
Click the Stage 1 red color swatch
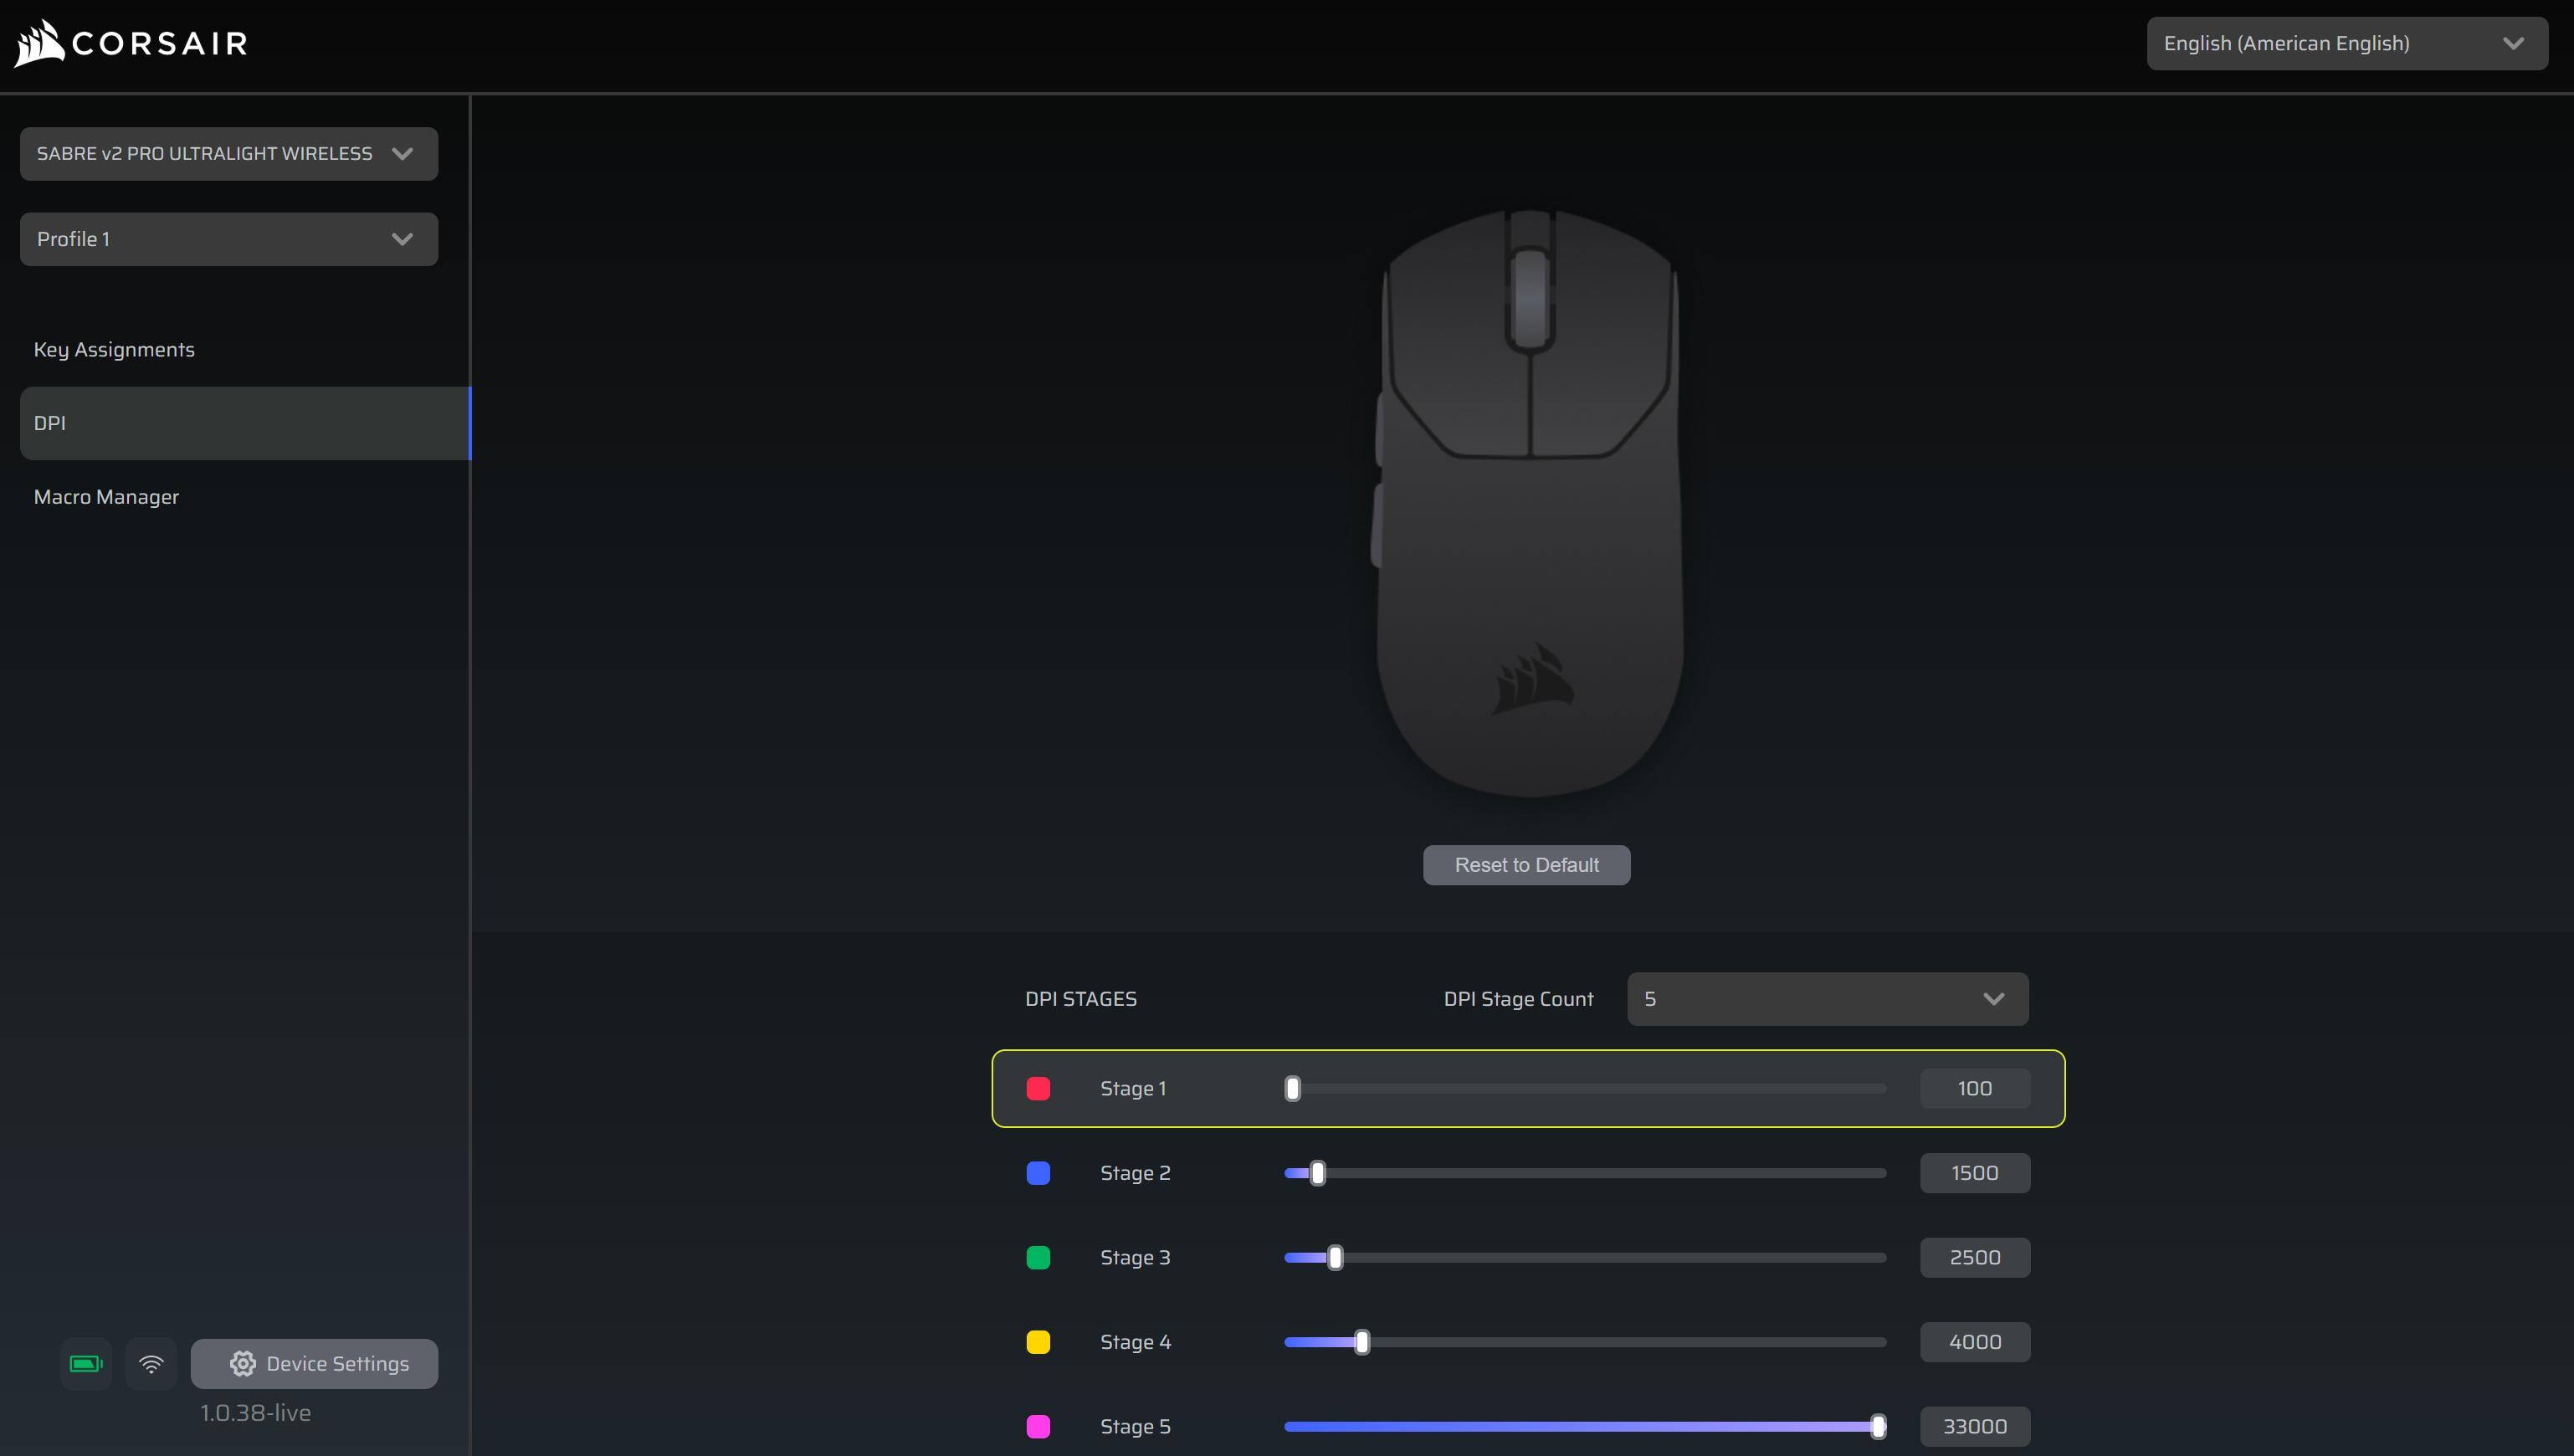(x=1038, y=1088)
